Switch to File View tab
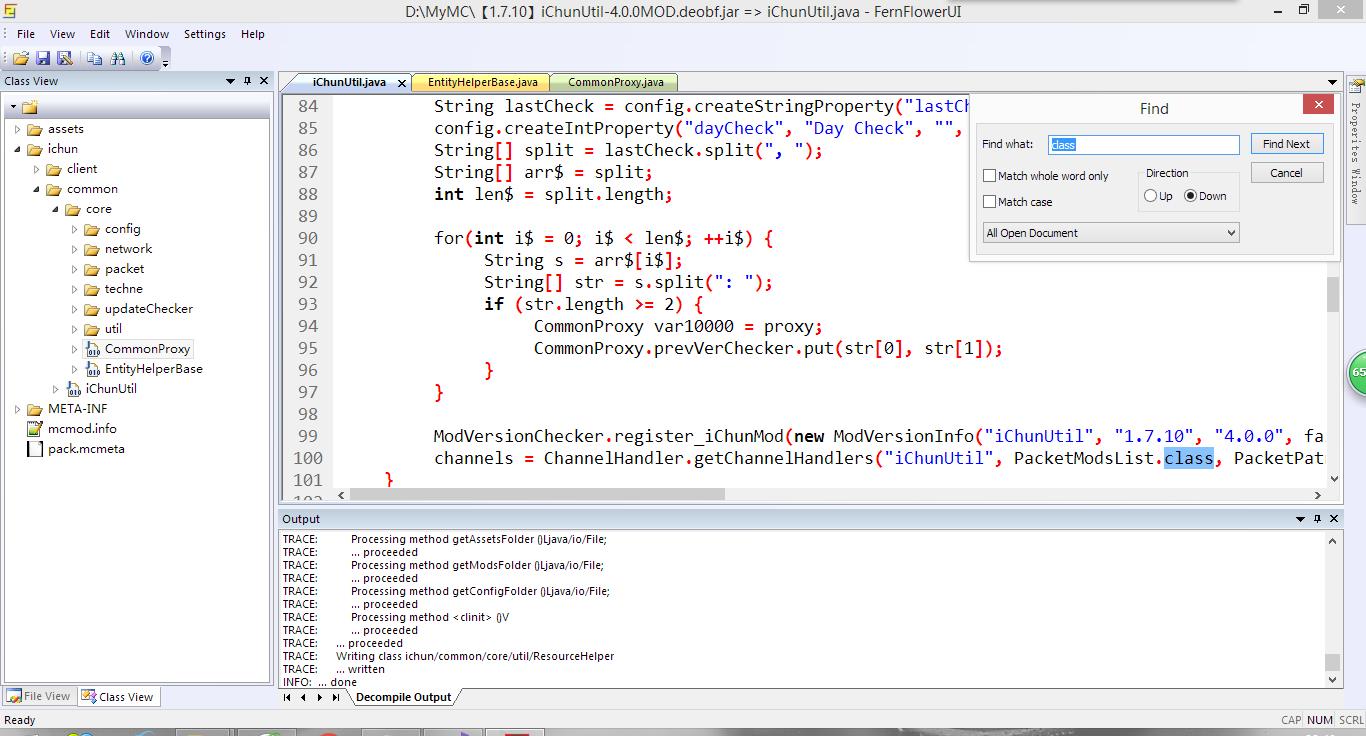This screenshot has width=1366, height=736. (39, 696)
